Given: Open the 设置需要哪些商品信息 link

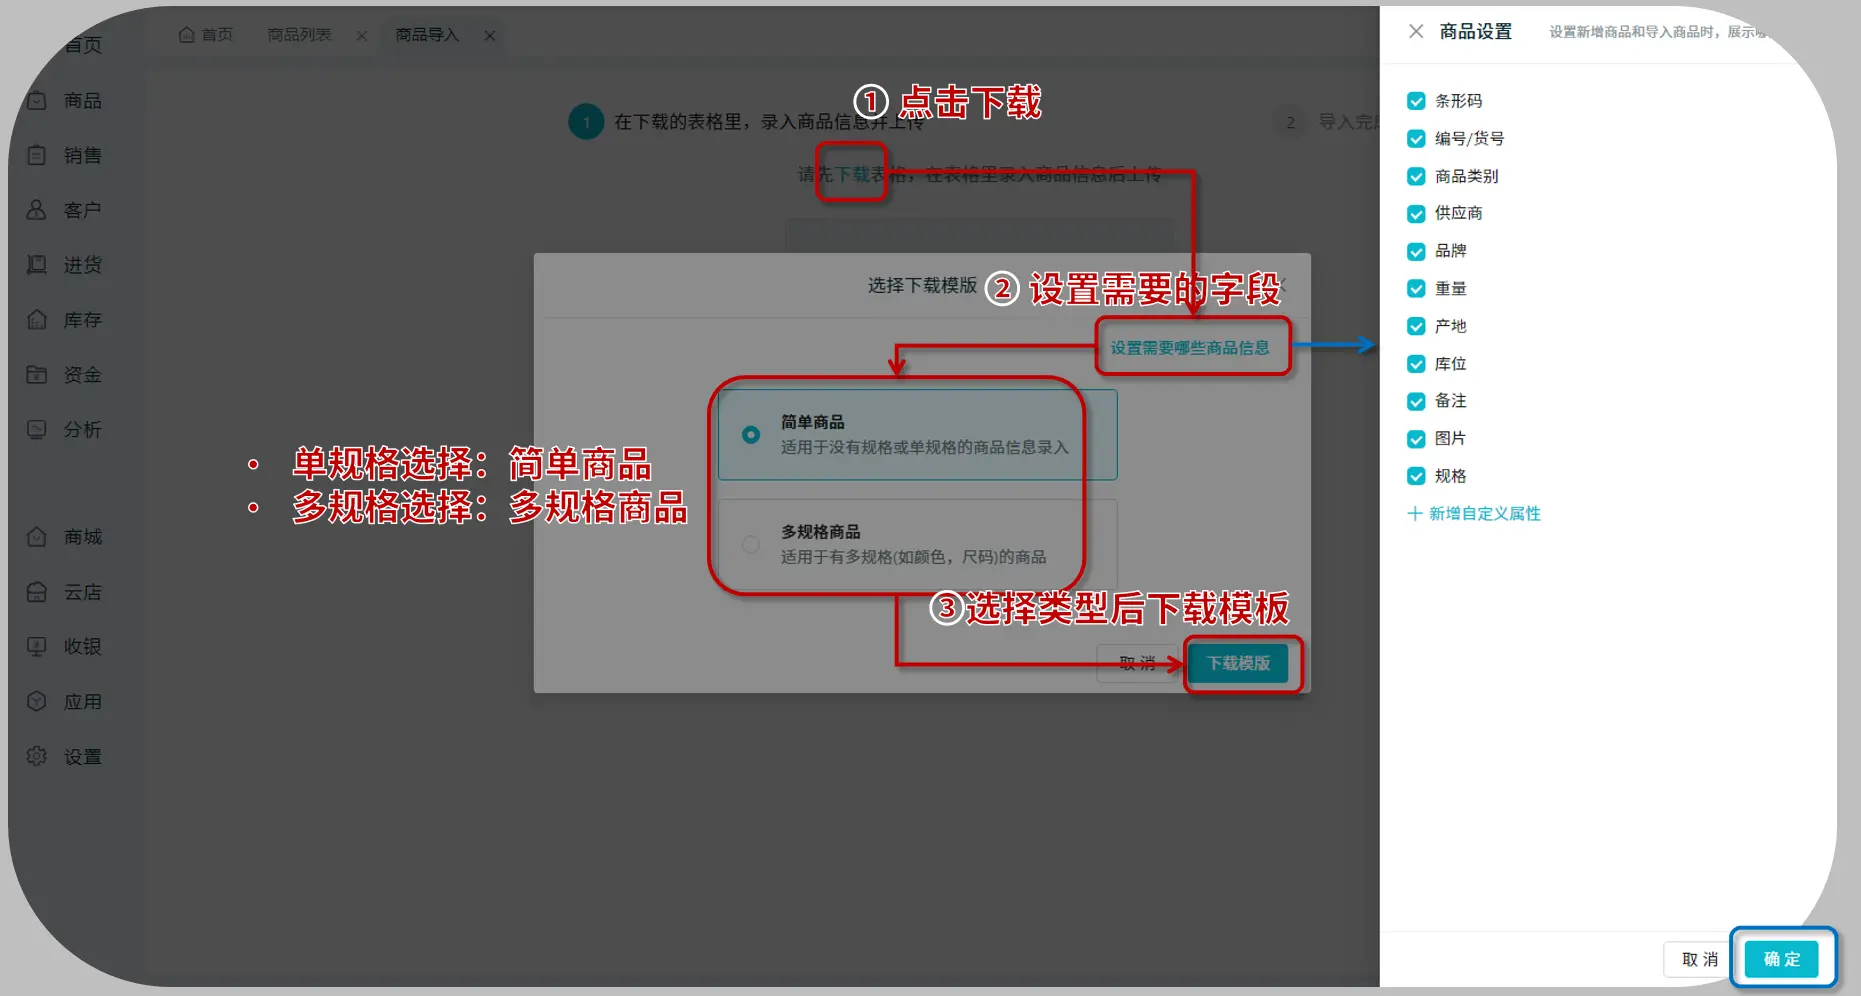Looking at the screenshot, I should coord(1190,348).
